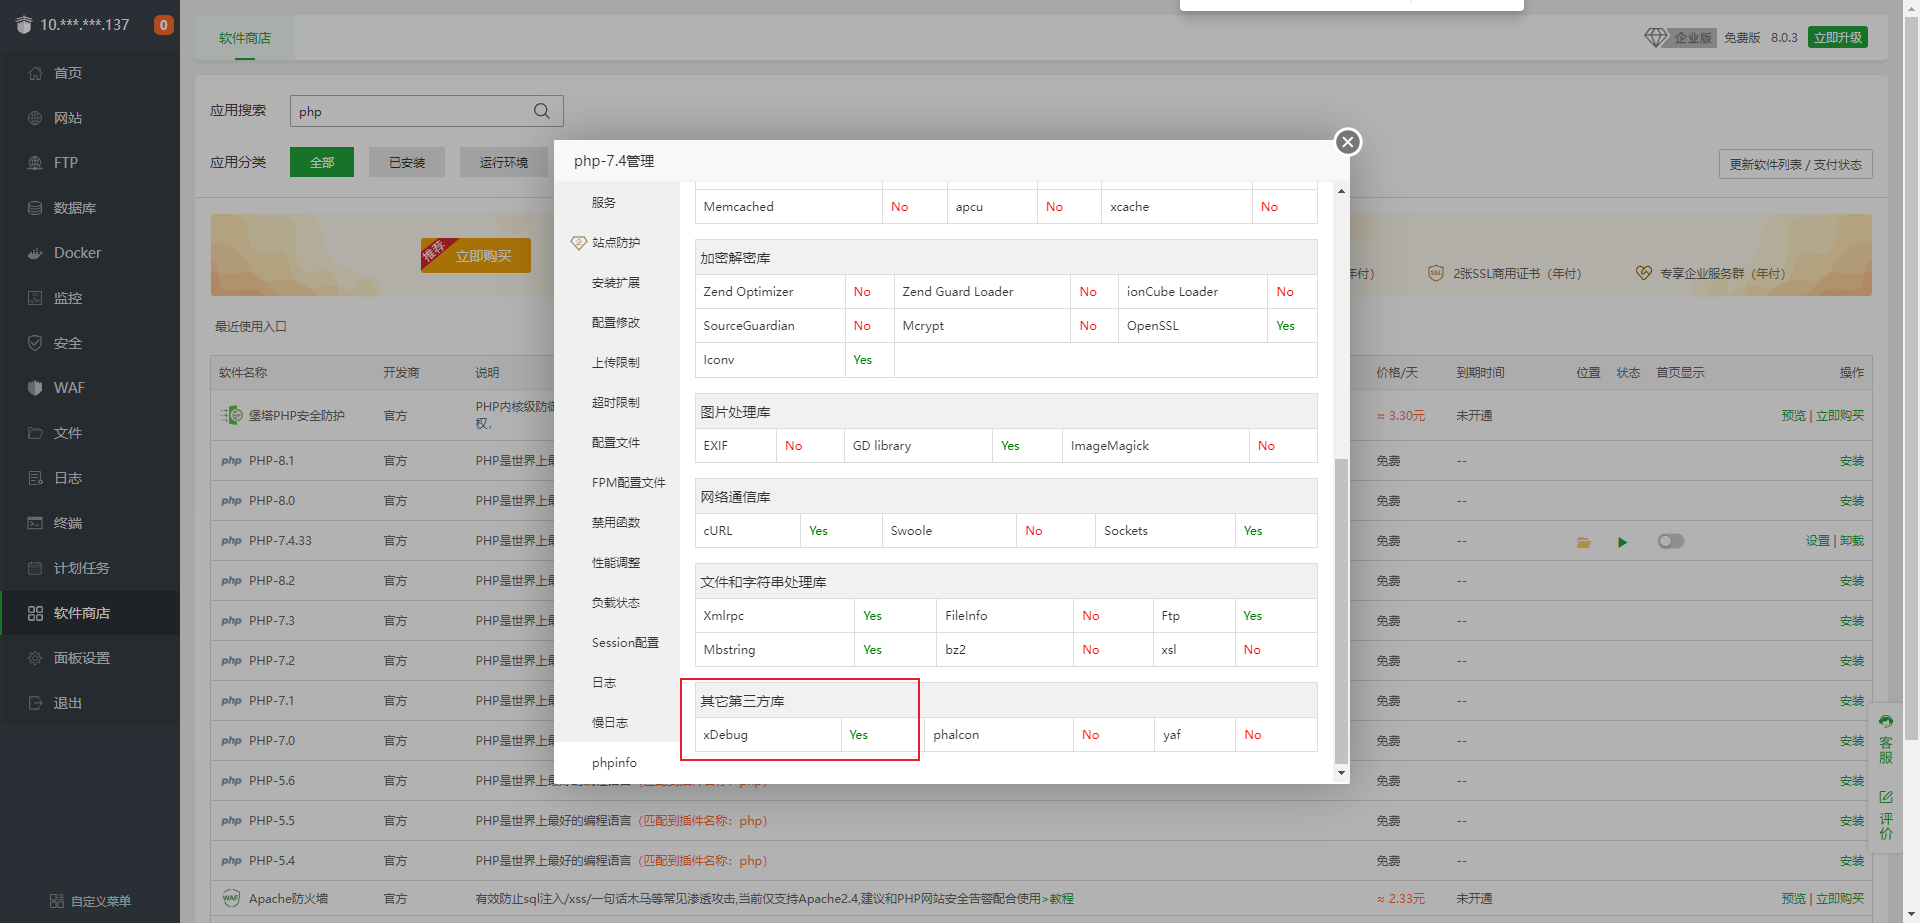Click the panel icon beside 面板设置

(x=35, y=658)
